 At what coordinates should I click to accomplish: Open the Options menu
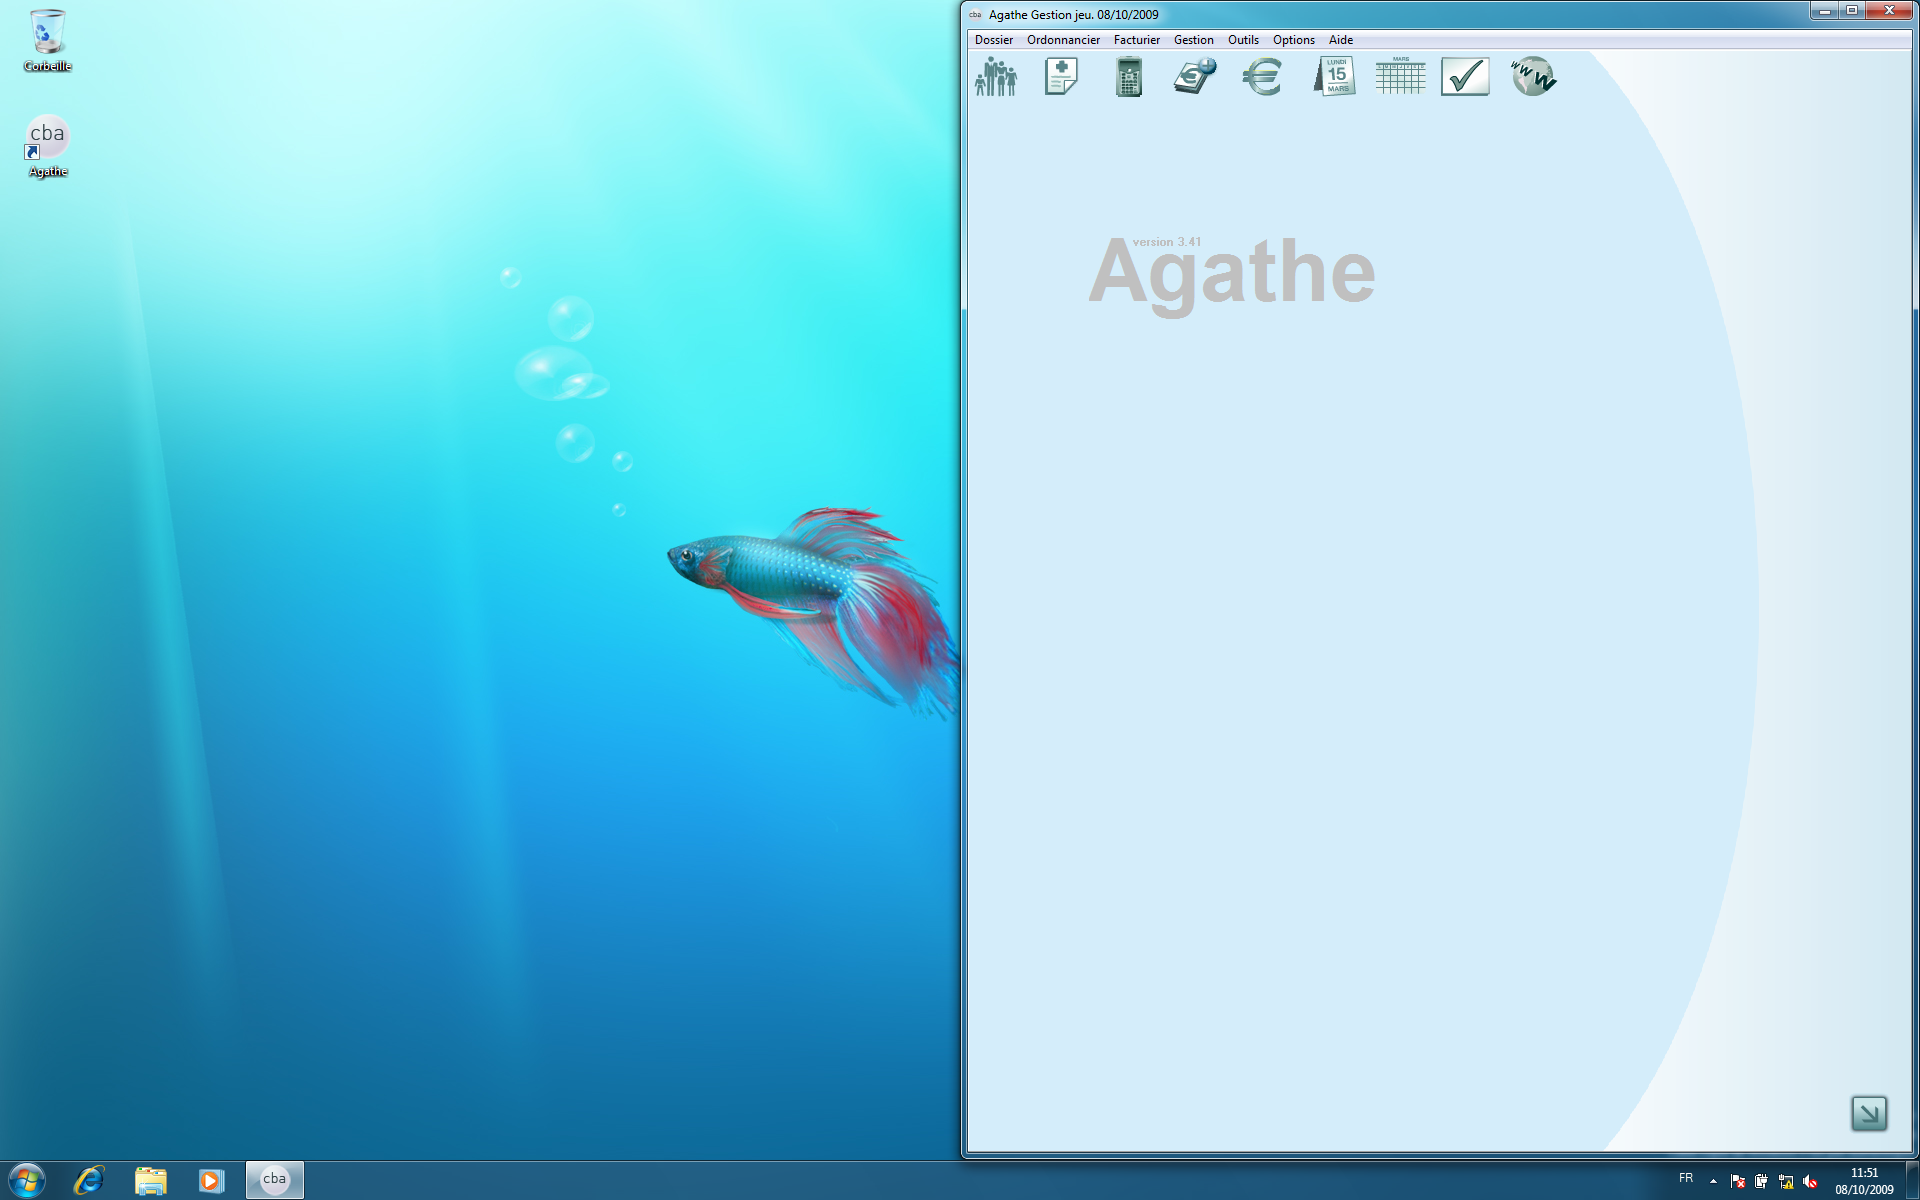pos(1294,40)
